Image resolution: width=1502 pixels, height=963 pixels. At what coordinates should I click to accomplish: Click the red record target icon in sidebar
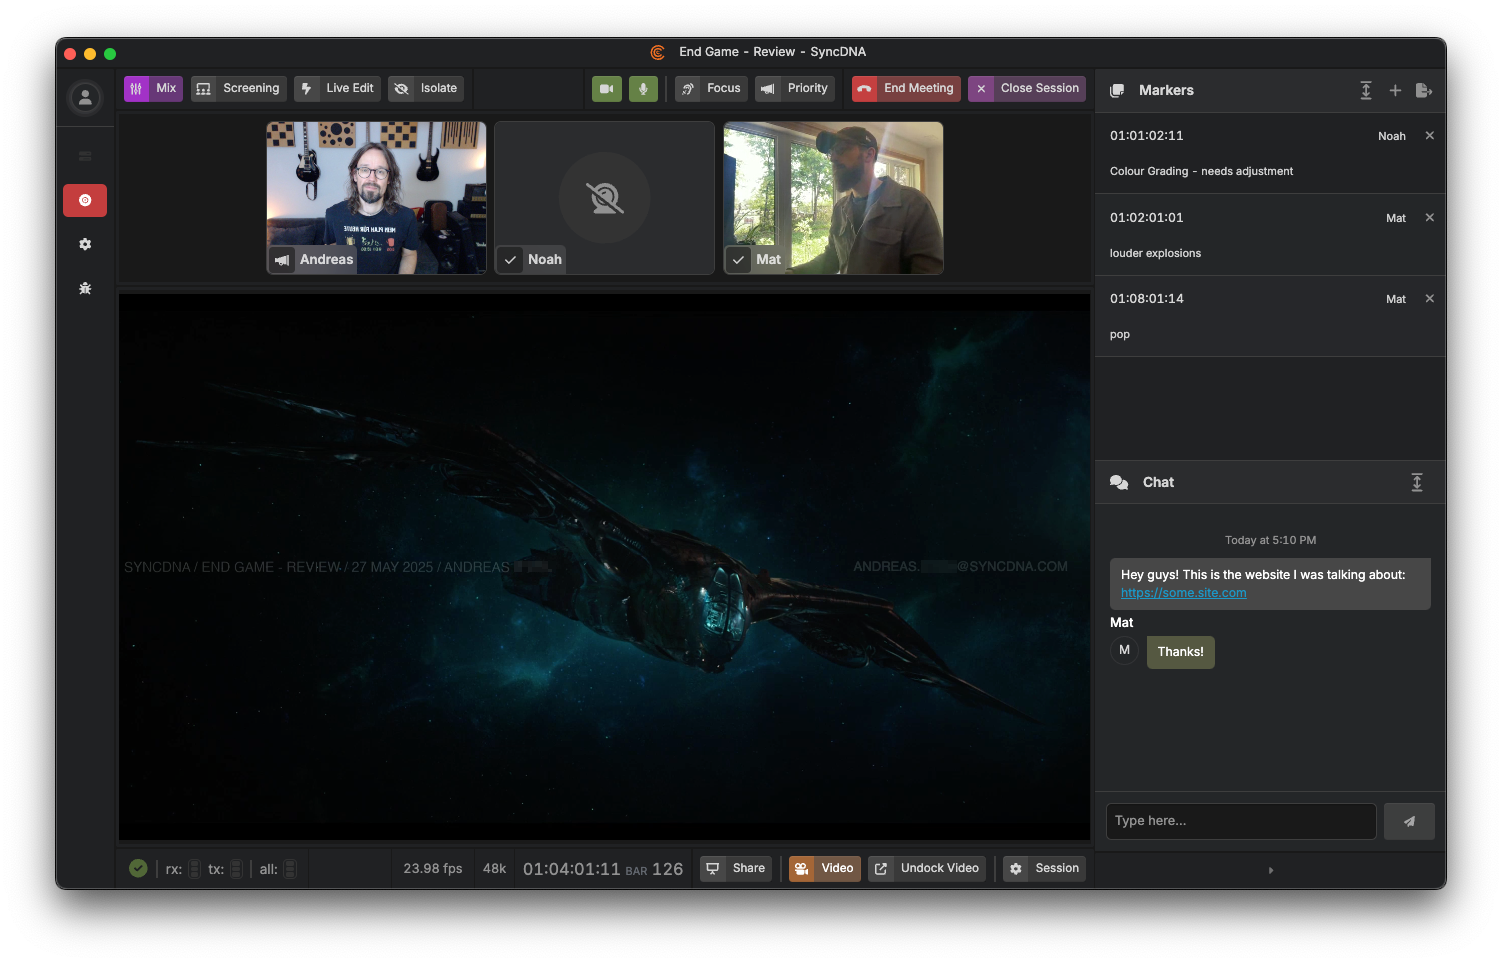tap(85, 200)
